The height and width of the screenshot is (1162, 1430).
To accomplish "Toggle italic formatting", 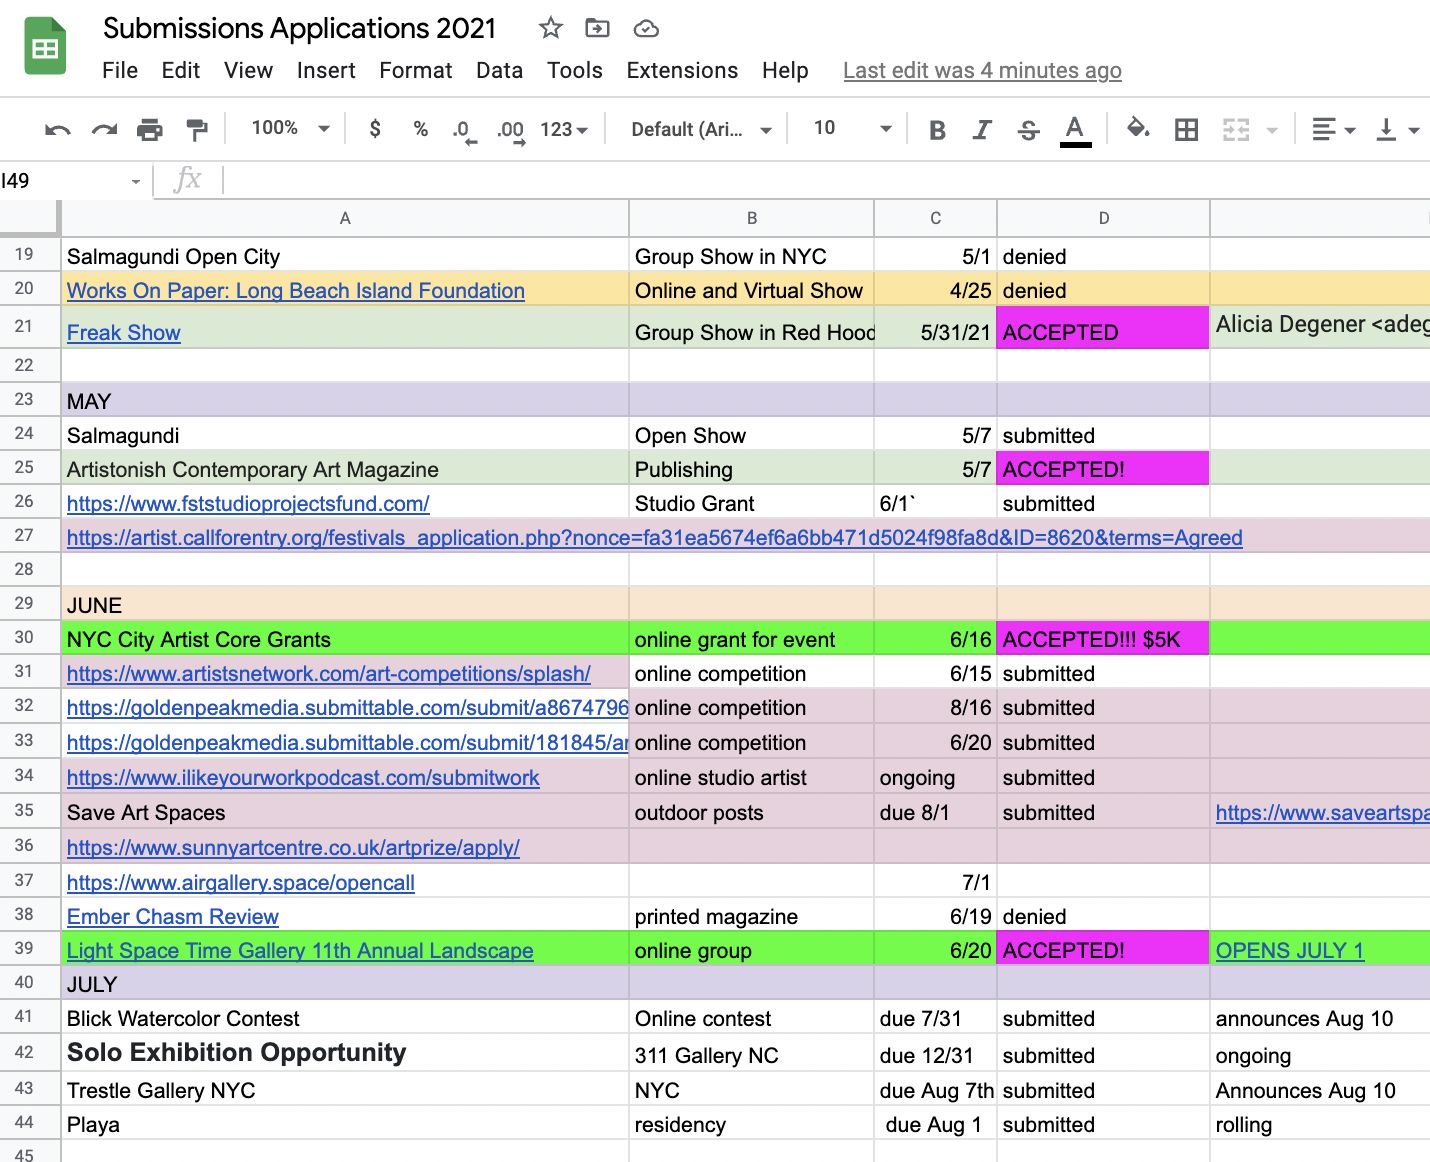I will [982, 129].
